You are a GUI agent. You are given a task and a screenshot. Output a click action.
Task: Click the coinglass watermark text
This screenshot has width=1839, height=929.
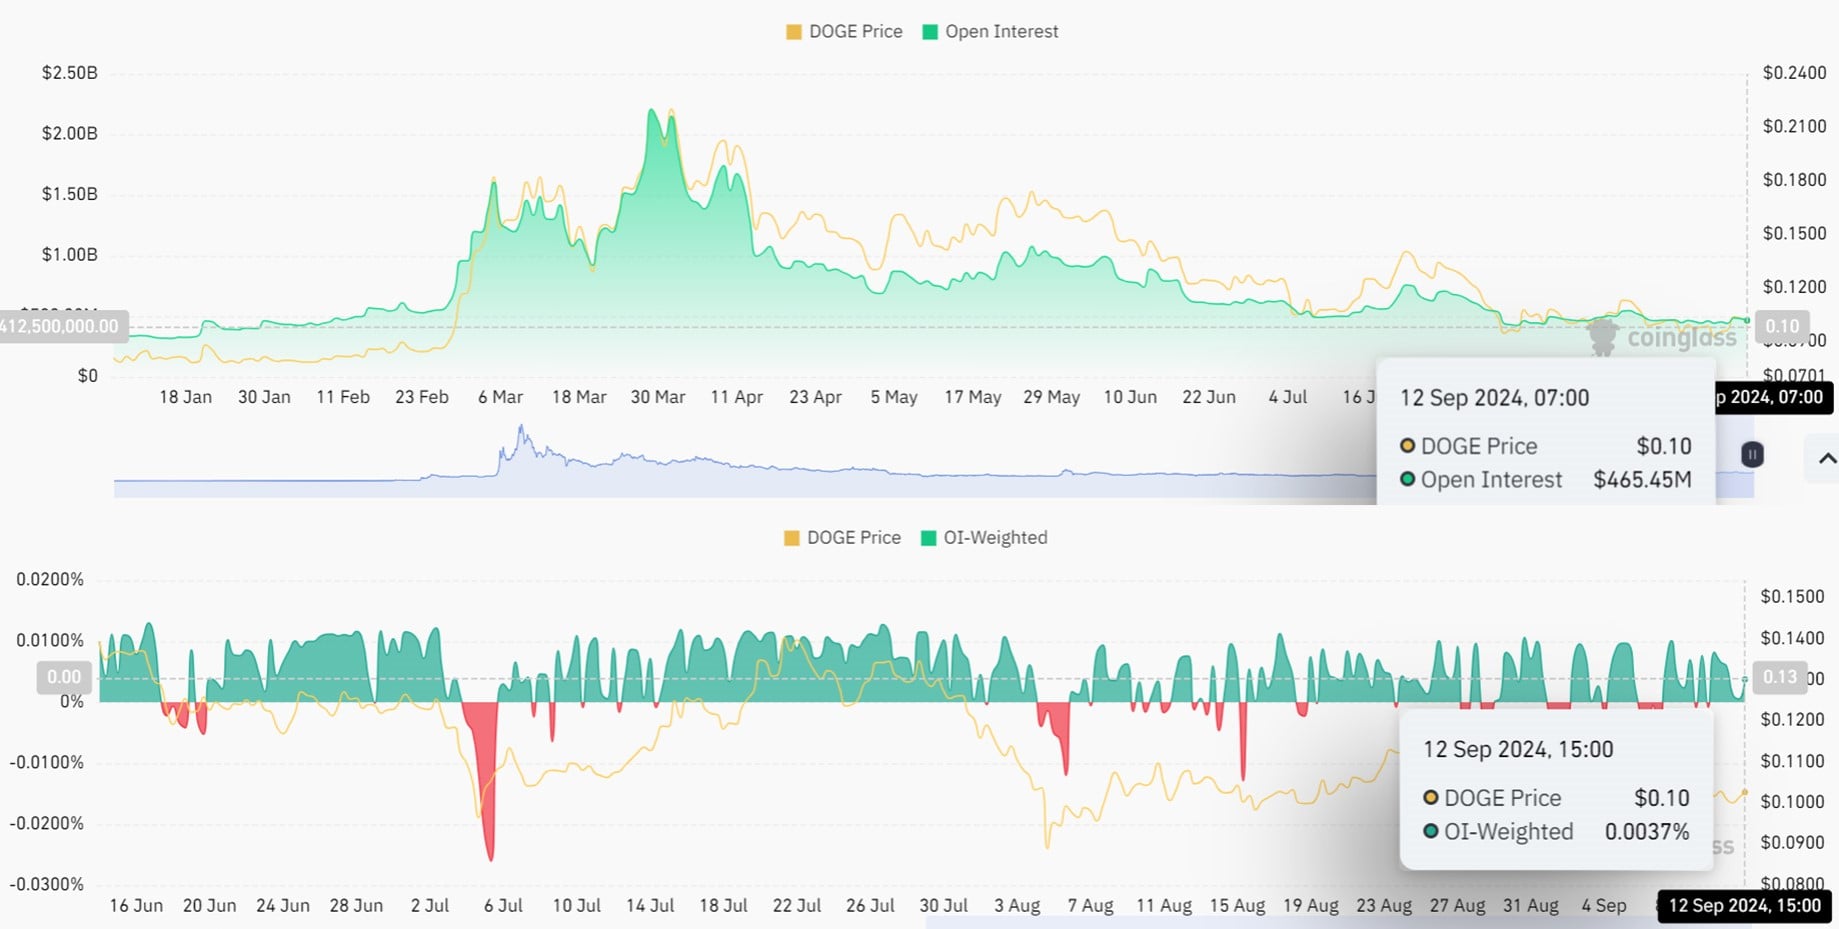click(x=1681, y=338)
